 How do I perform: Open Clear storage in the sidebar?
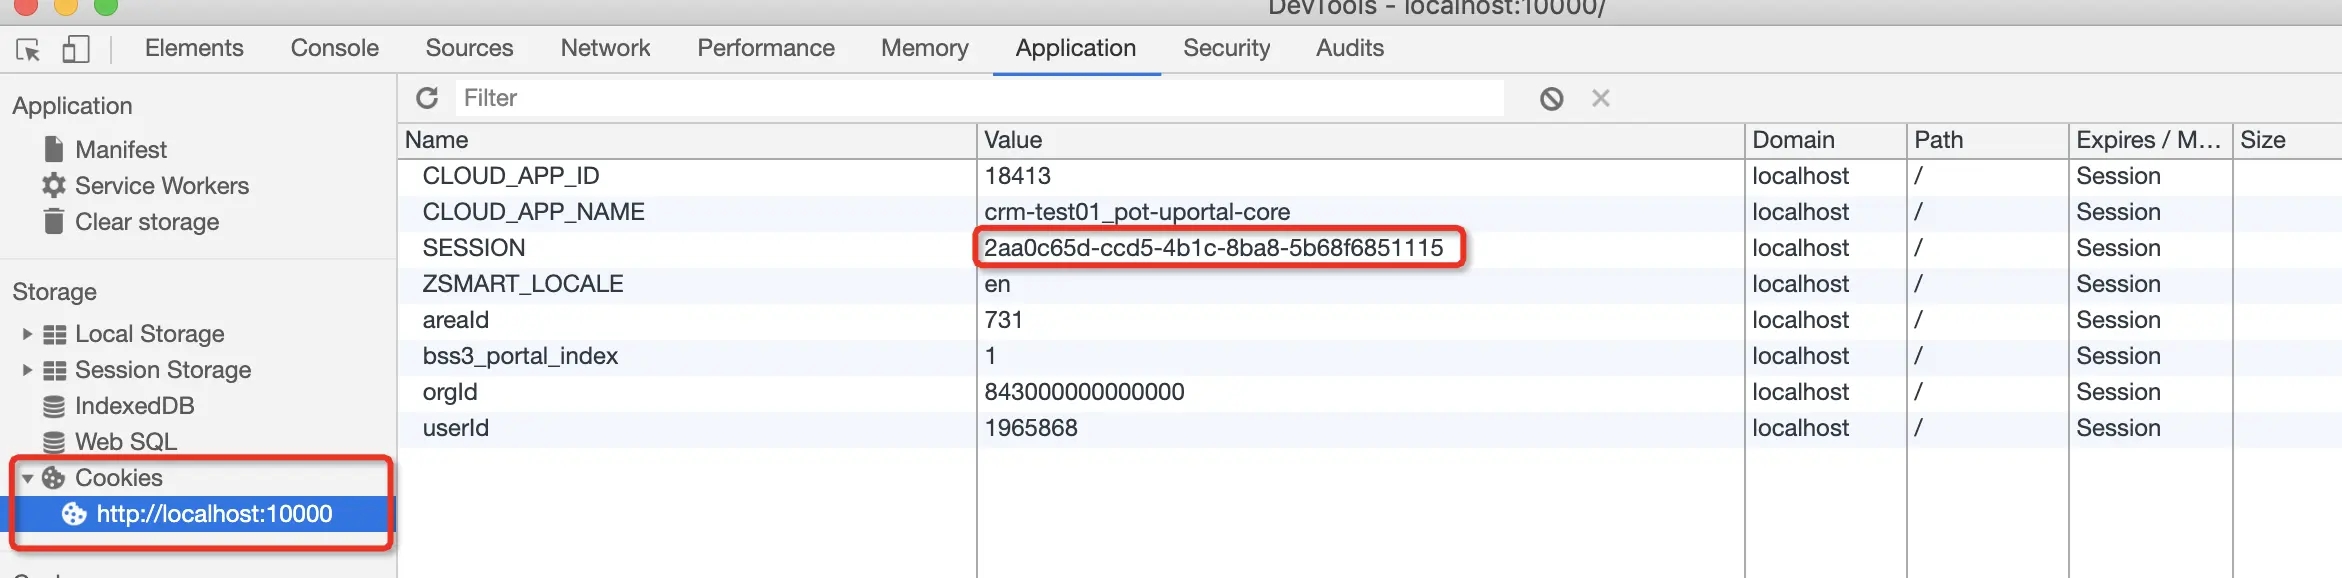pyautogui.click(x=147, y=221)
